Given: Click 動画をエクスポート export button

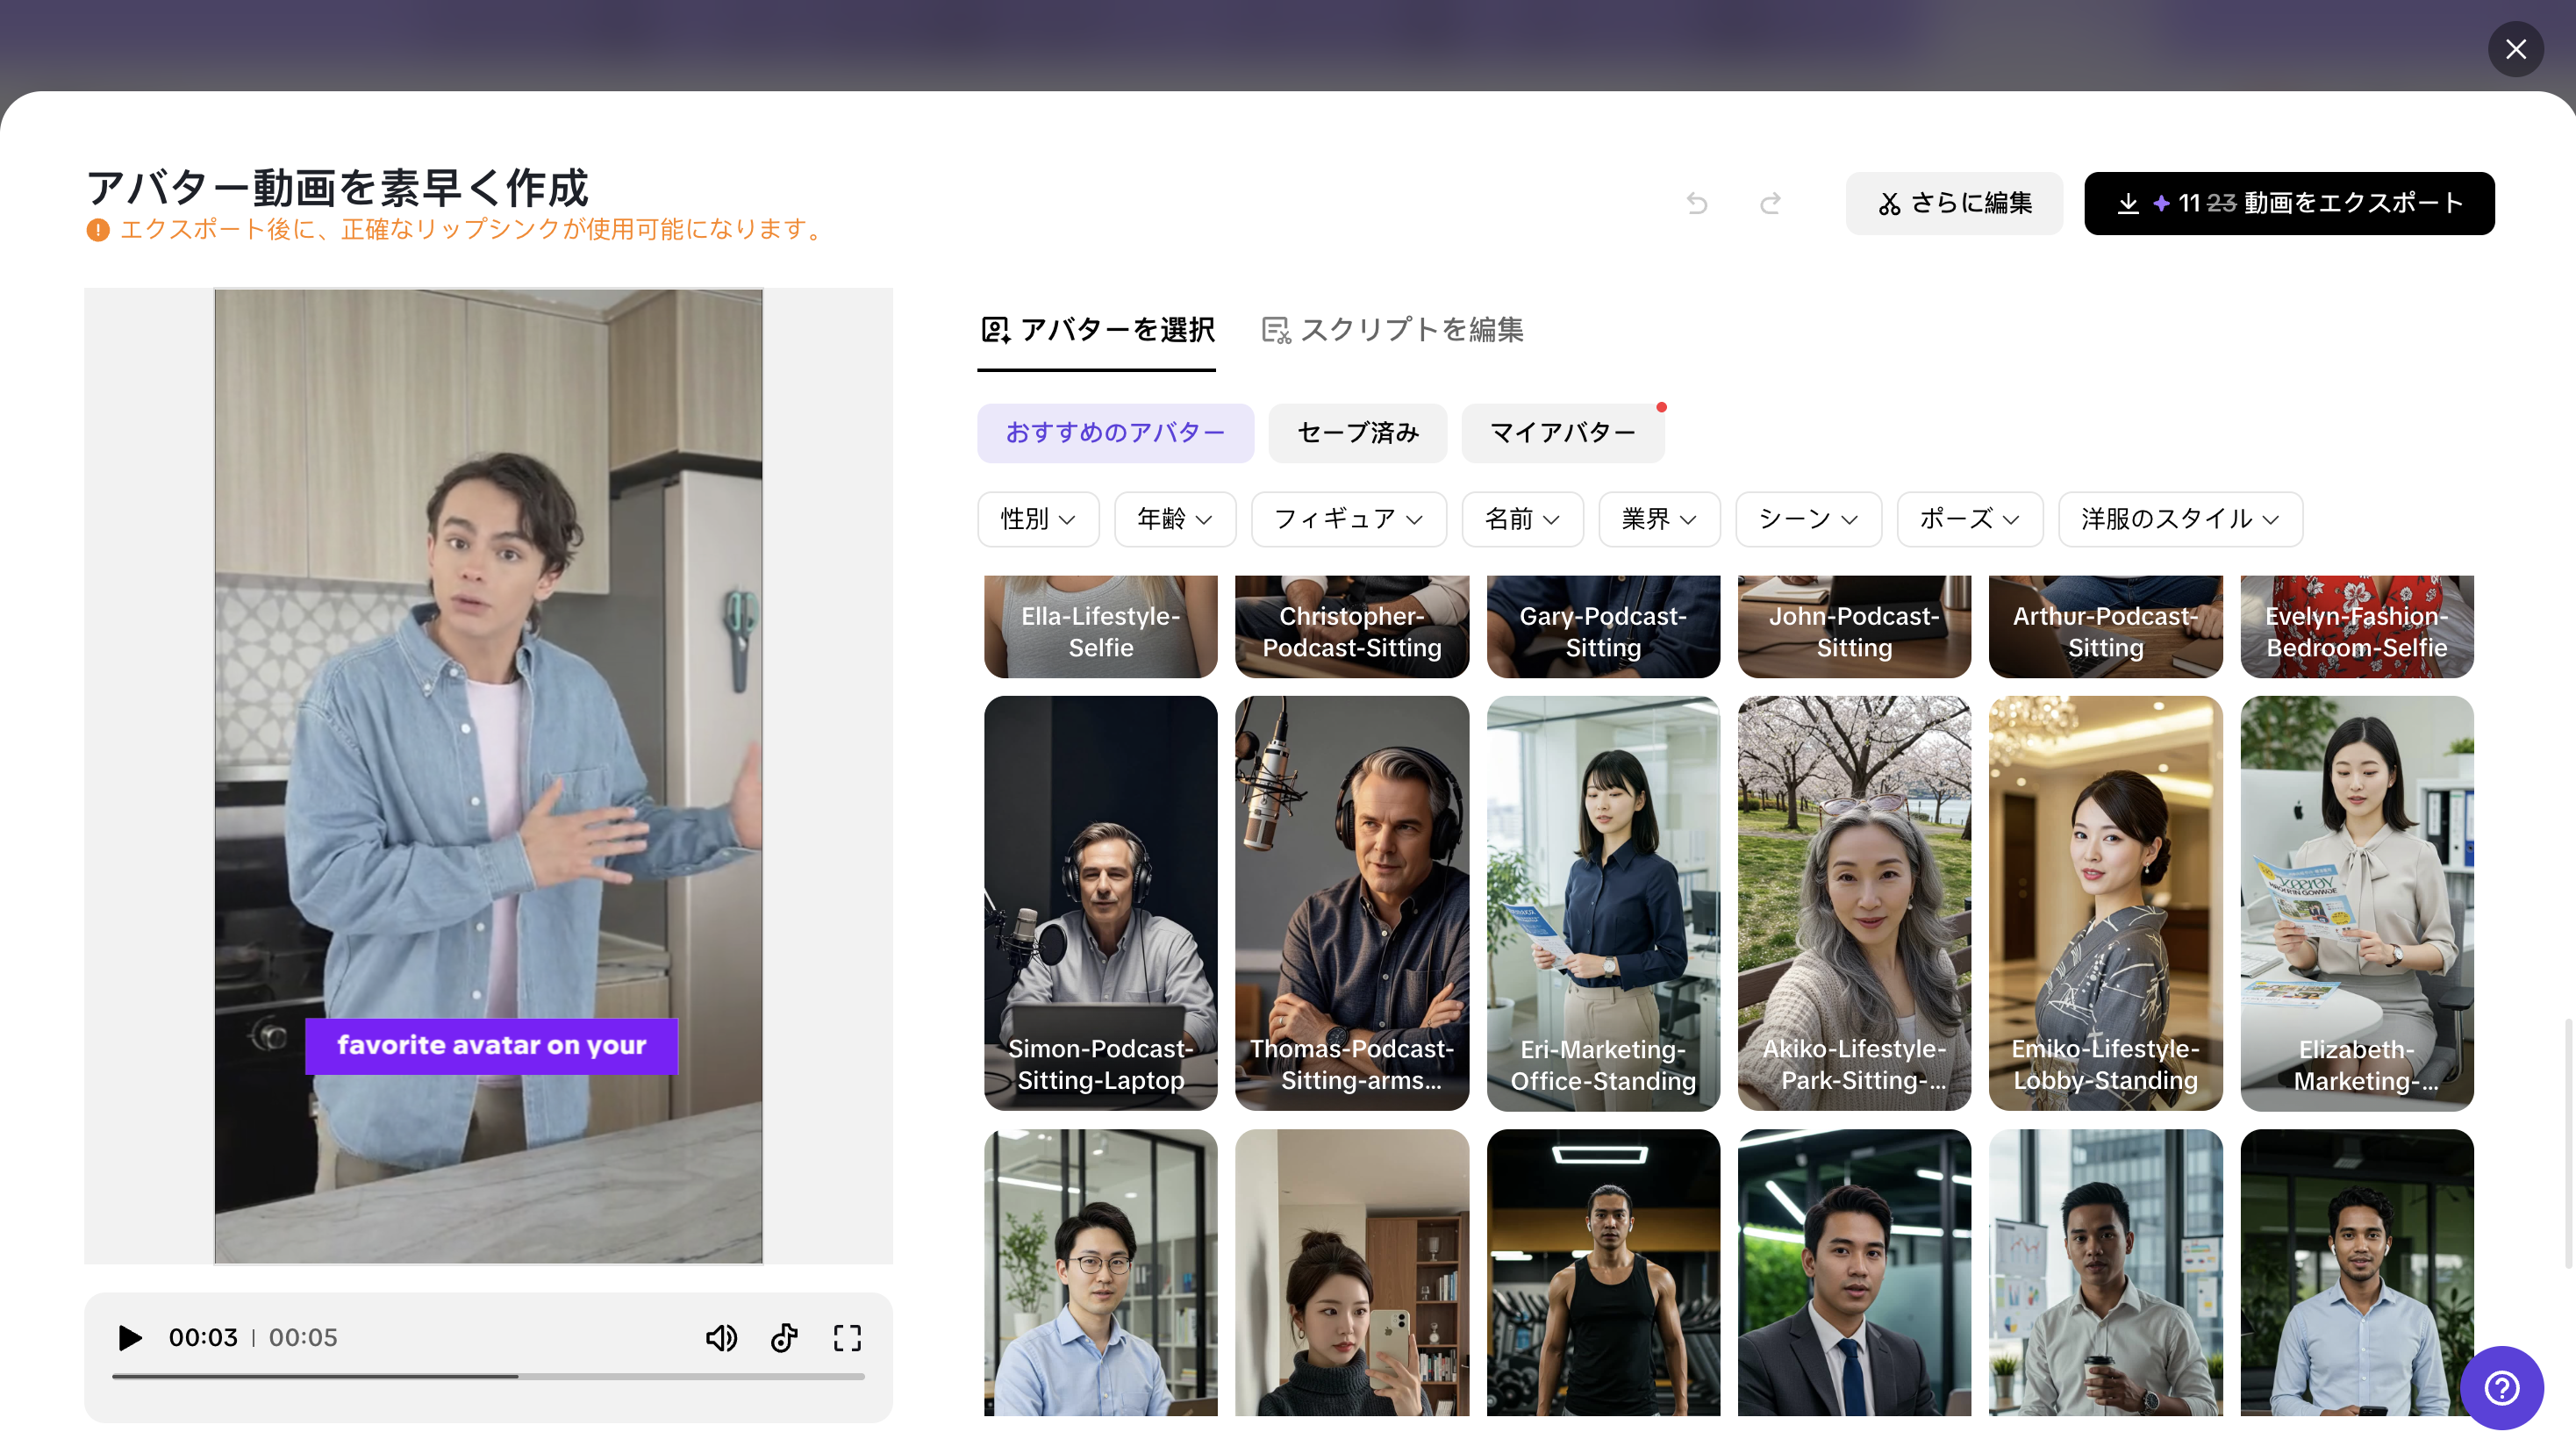Looking at the screenshot, I should [x=2289, y=203].
